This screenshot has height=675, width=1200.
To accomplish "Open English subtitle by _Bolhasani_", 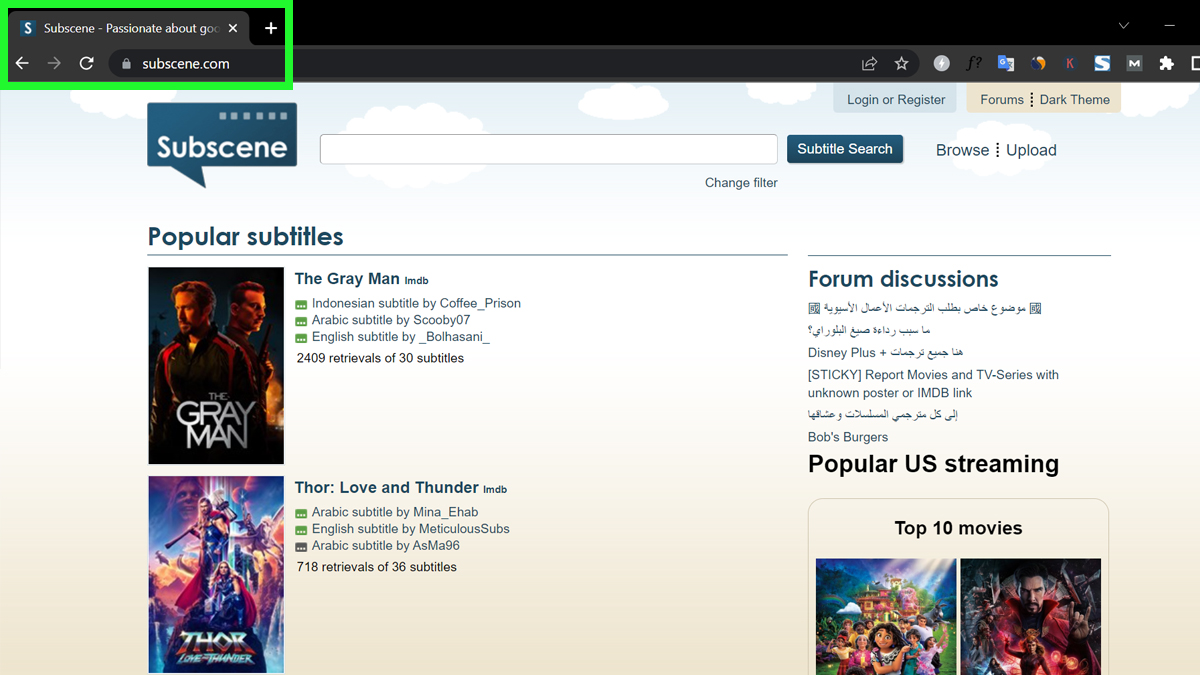I will (401, 337).
